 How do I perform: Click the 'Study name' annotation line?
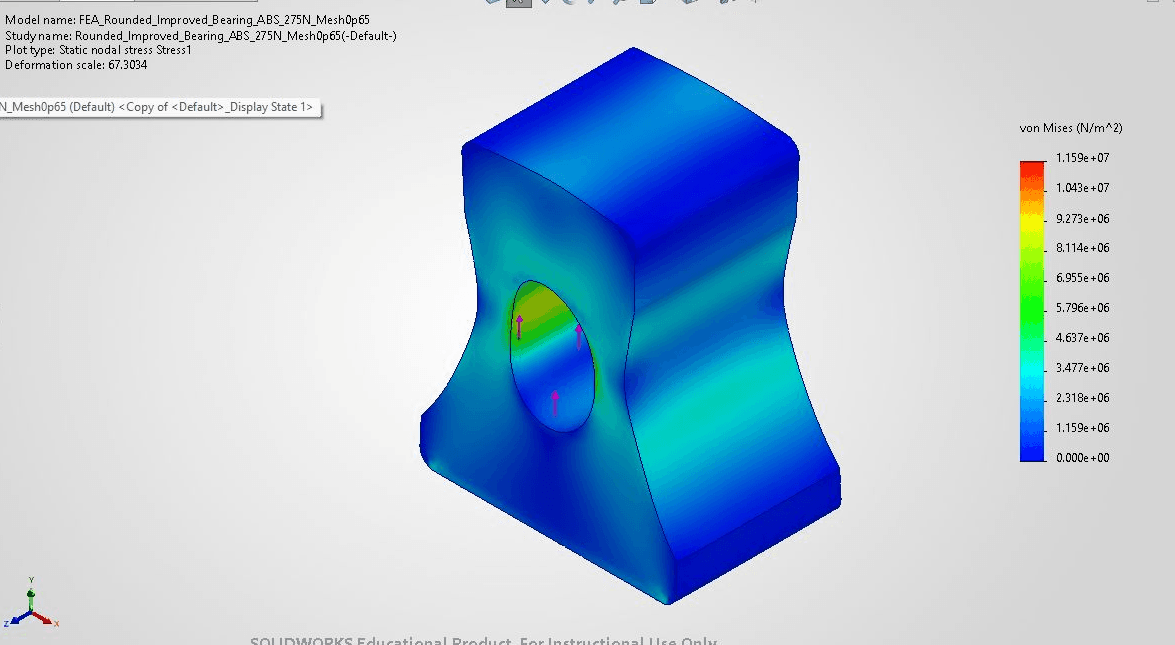pyautogui.click(x=201, y=35)
